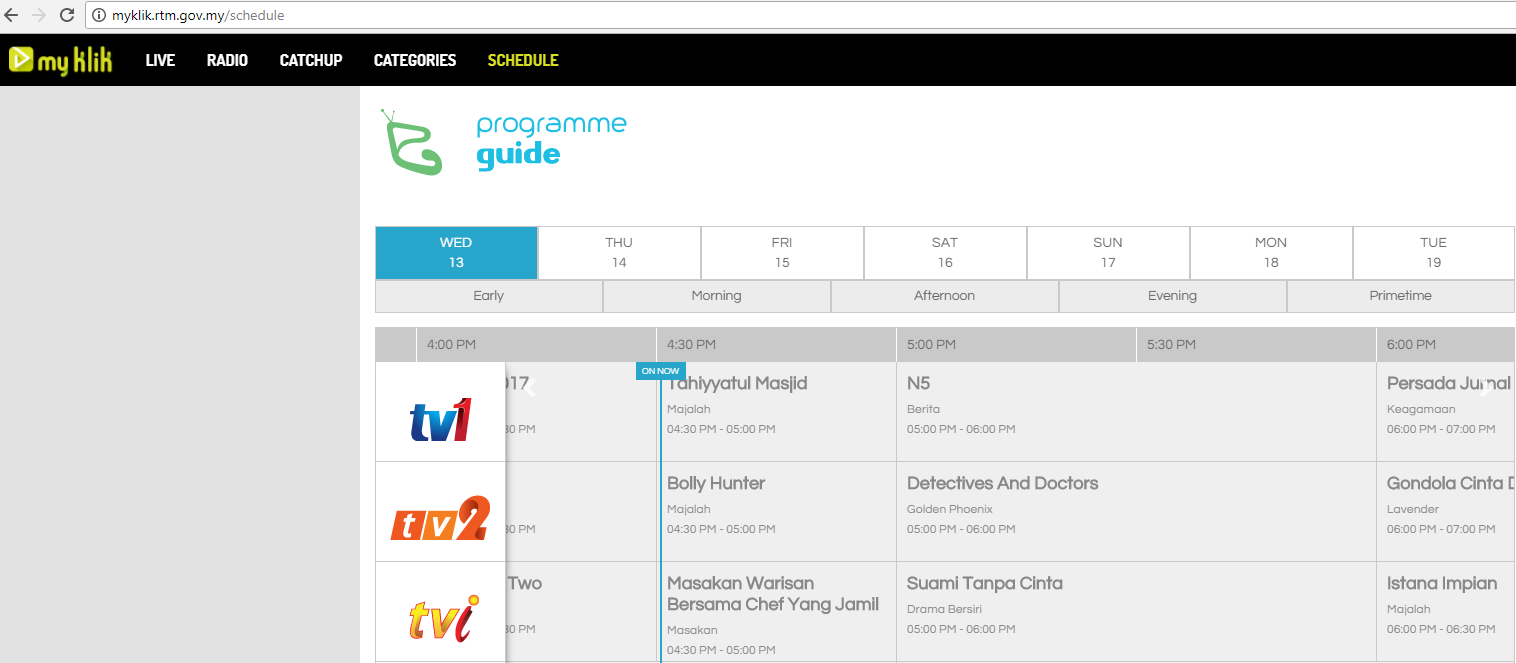This screenshot has height=663, width=1516.
Task: Open Persada Jurnal programme
Action: (1446, 411)
